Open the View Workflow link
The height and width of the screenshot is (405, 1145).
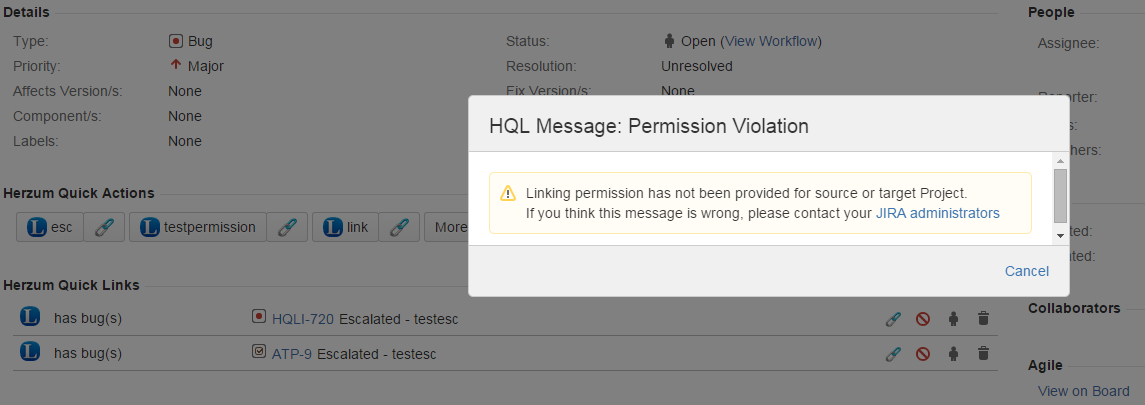pos(770,41)
